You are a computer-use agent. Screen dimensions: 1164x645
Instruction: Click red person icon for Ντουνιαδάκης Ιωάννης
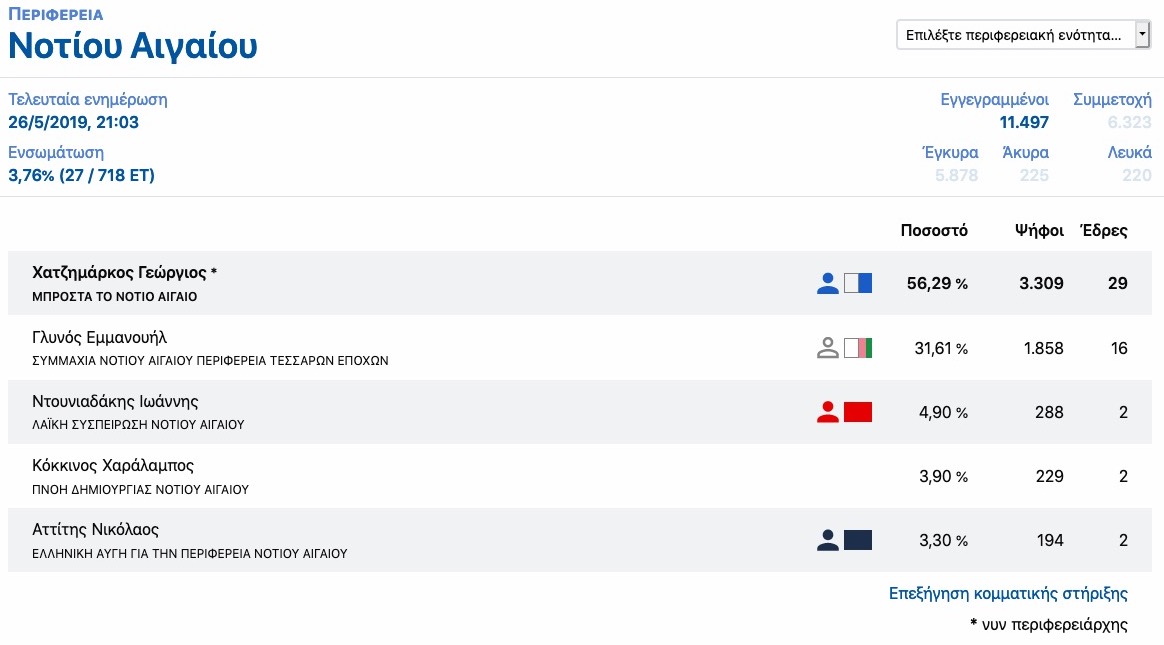[827, 412]
